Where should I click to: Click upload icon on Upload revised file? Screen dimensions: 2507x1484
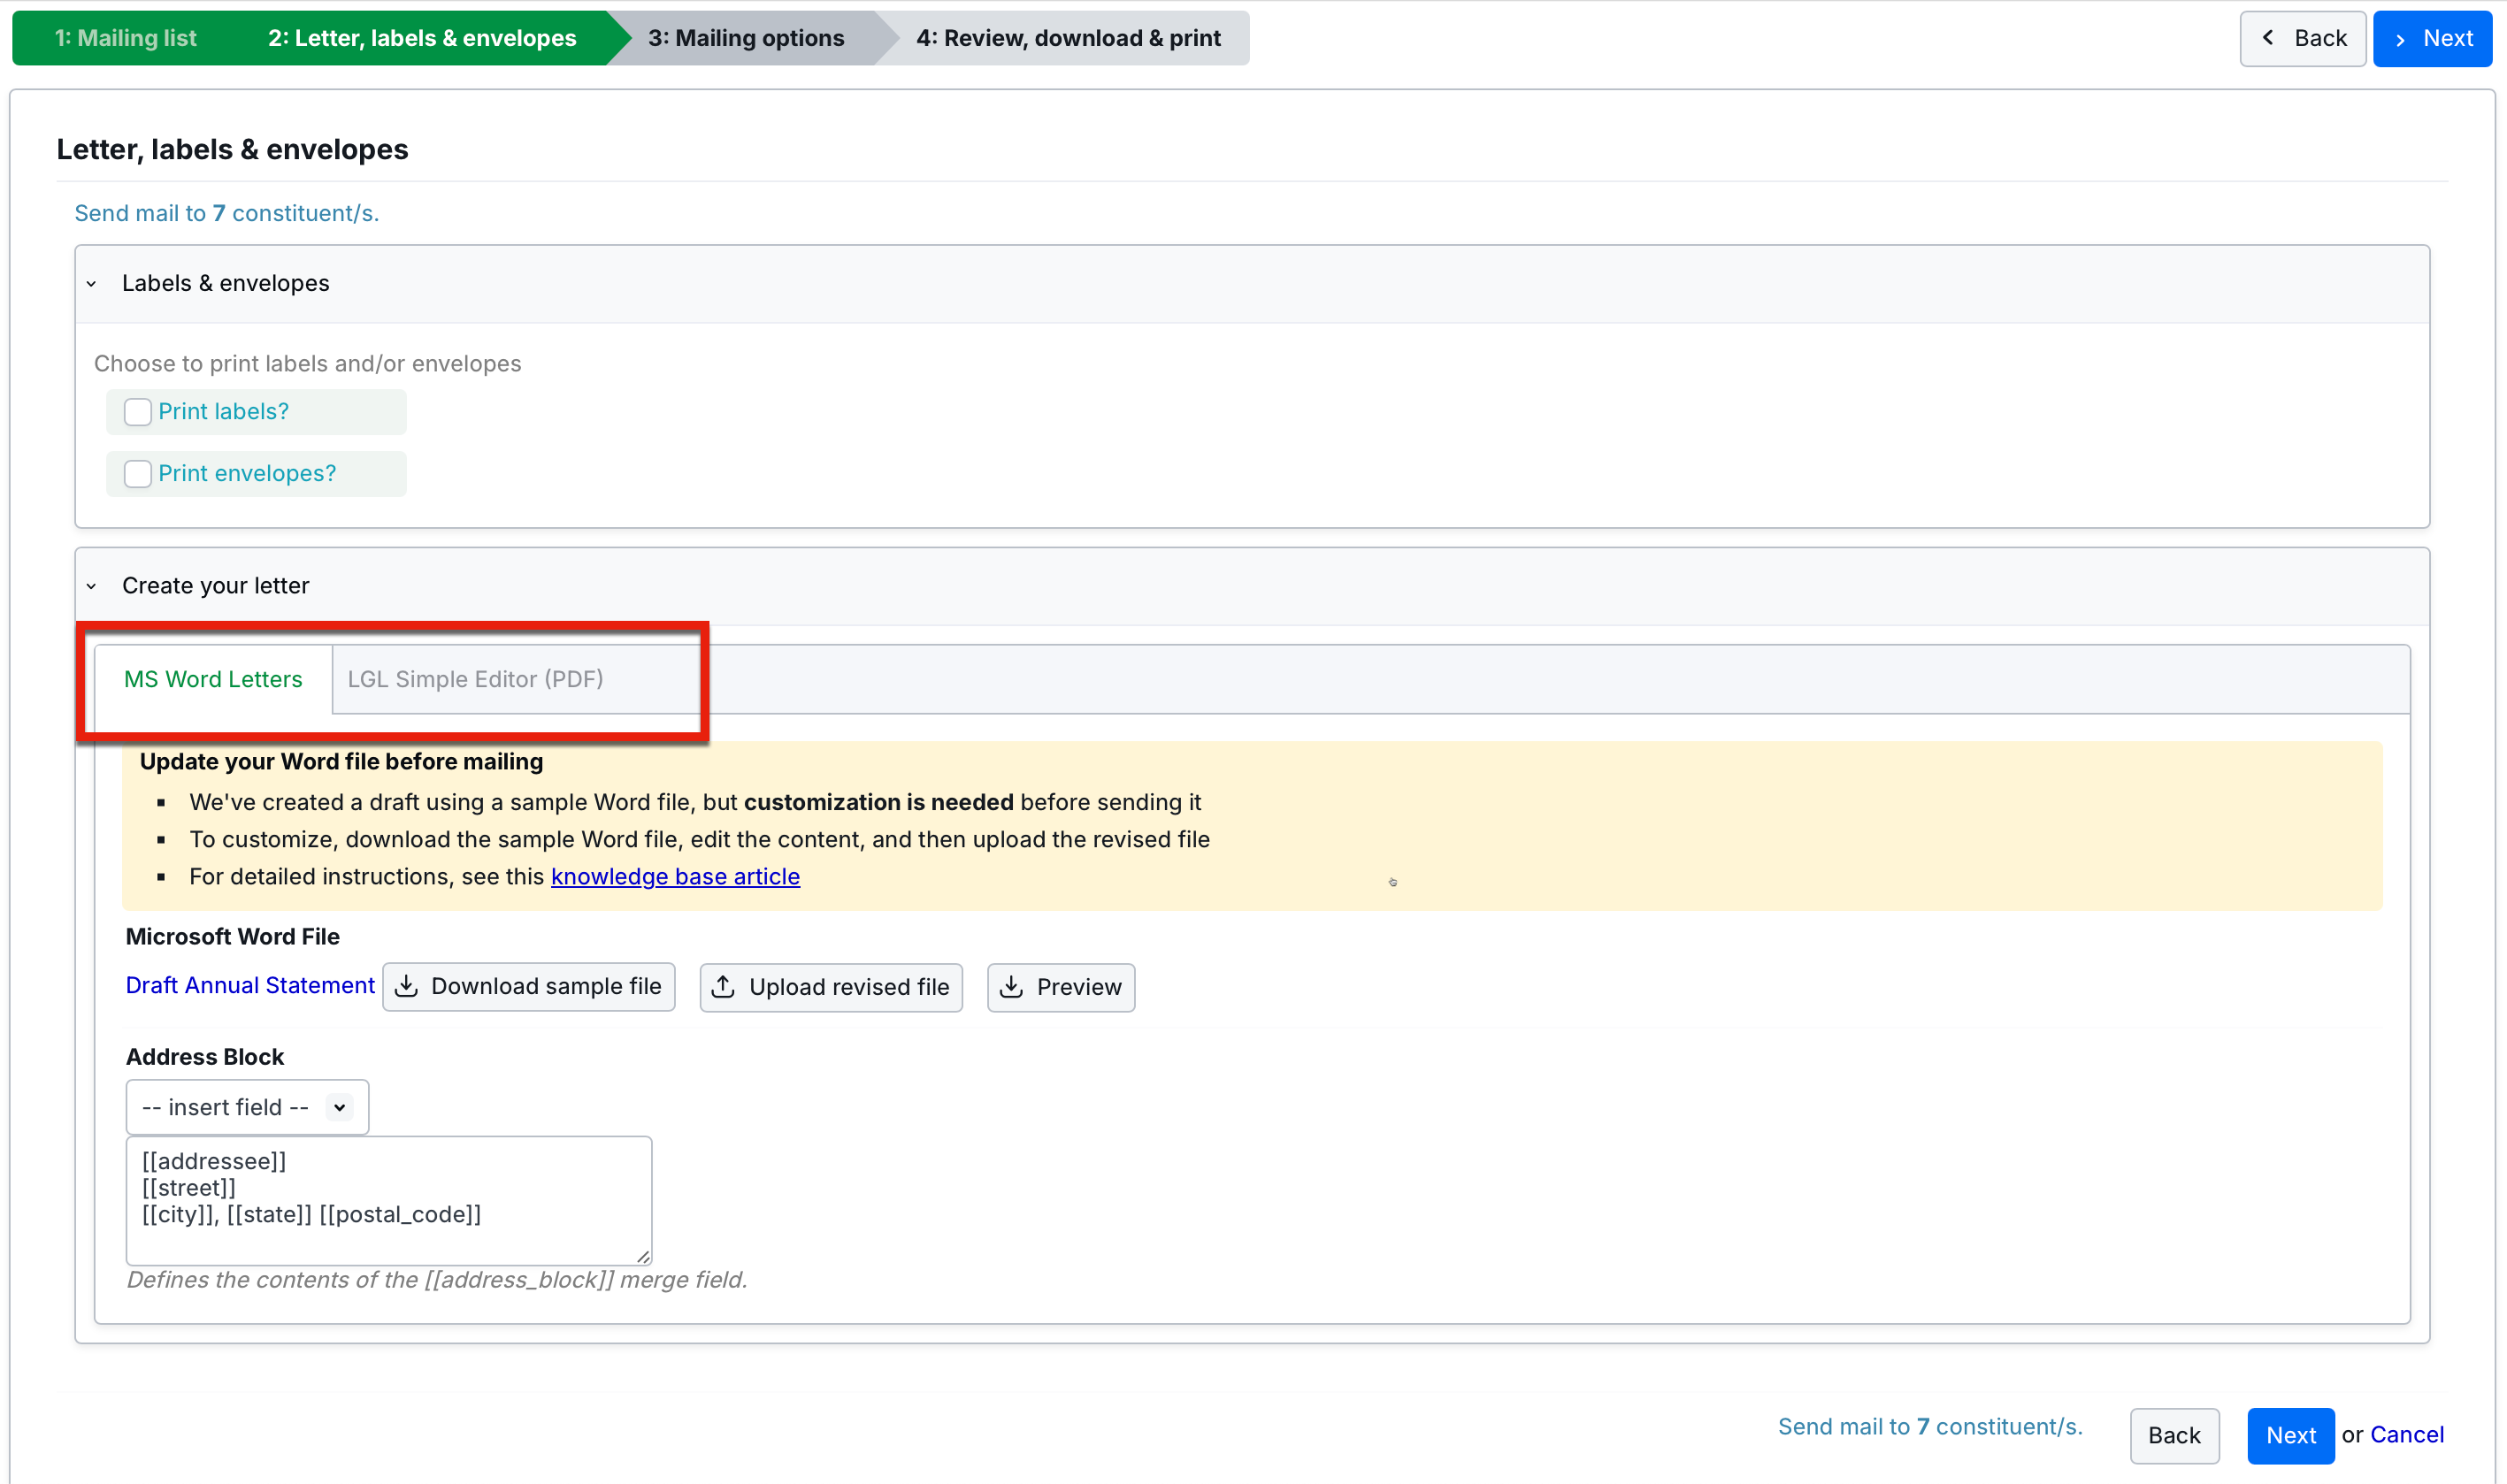coord(723,987)
